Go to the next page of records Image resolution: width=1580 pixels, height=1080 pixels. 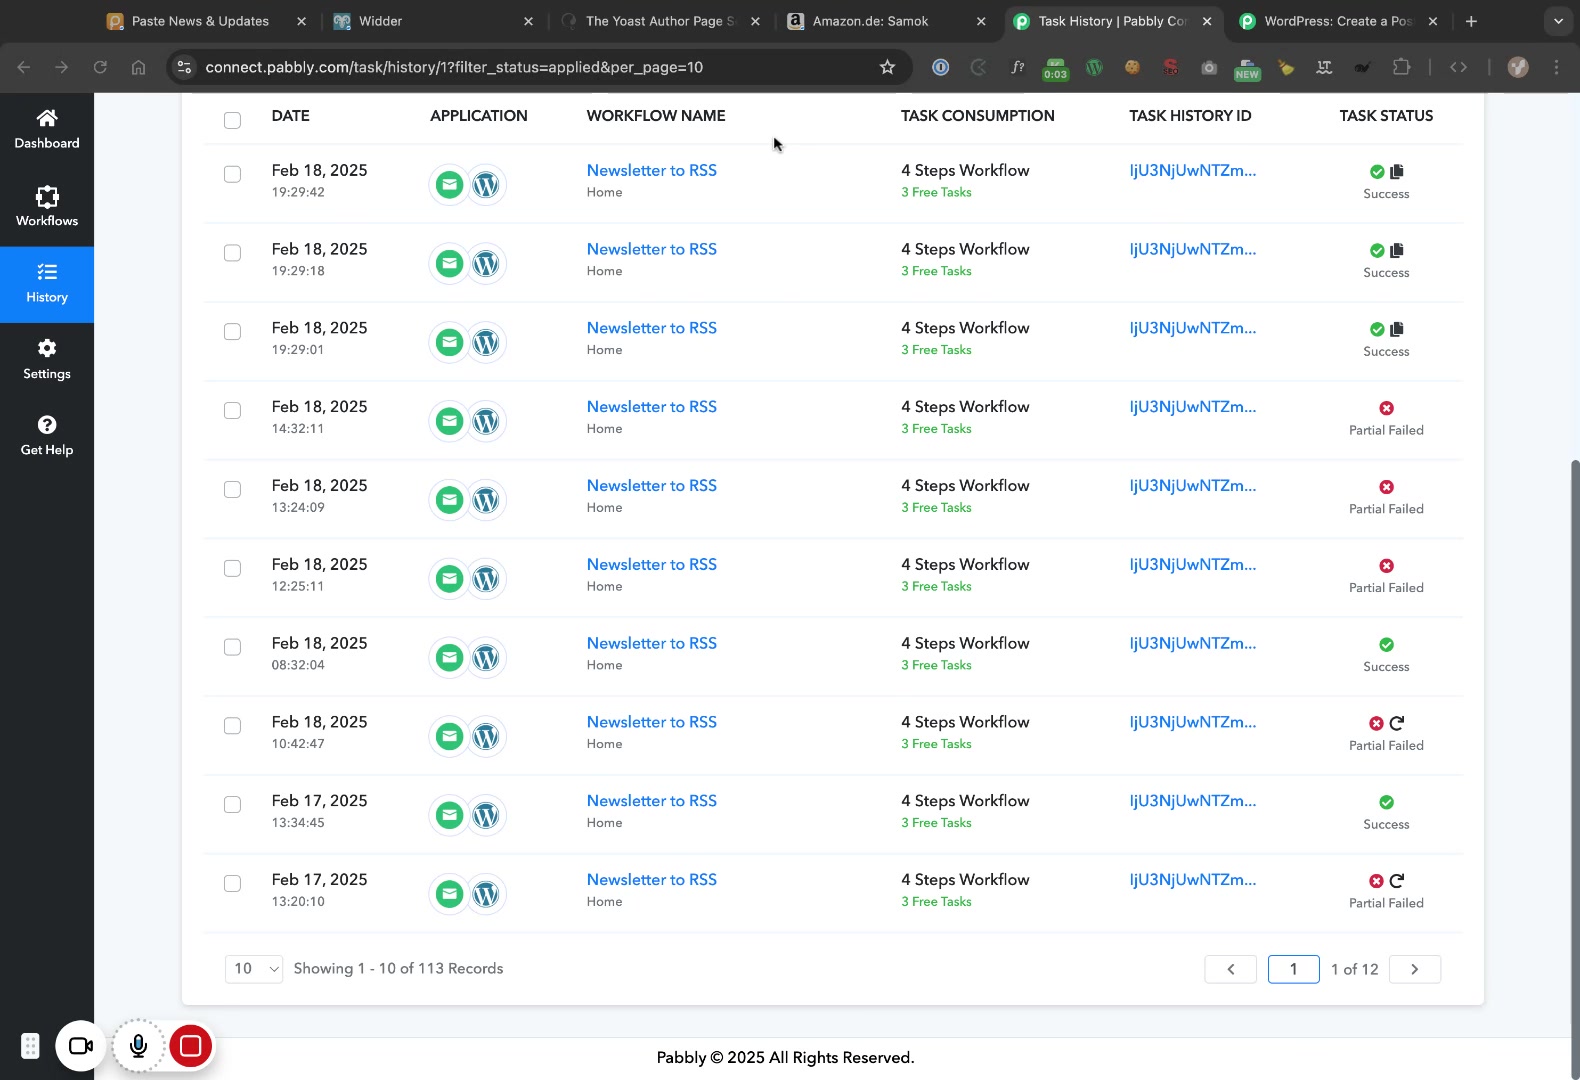pyautogui.click(x=1414, y=969)
